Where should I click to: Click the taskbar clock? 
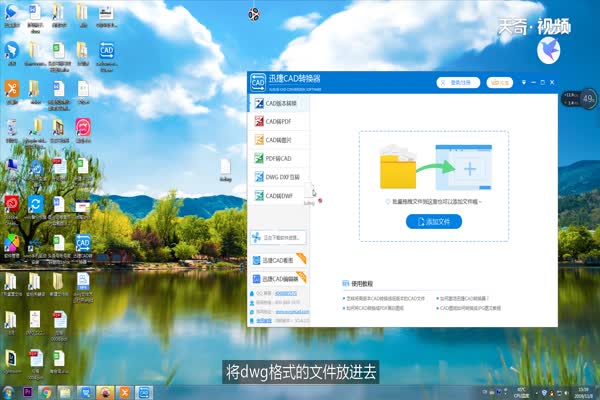point(584,393)
